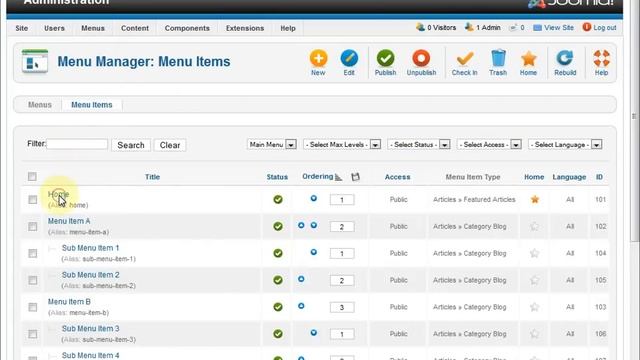The image size is (640, 360).
Task: Click the orange default star for Home row
Action: (x=535, y=200)
